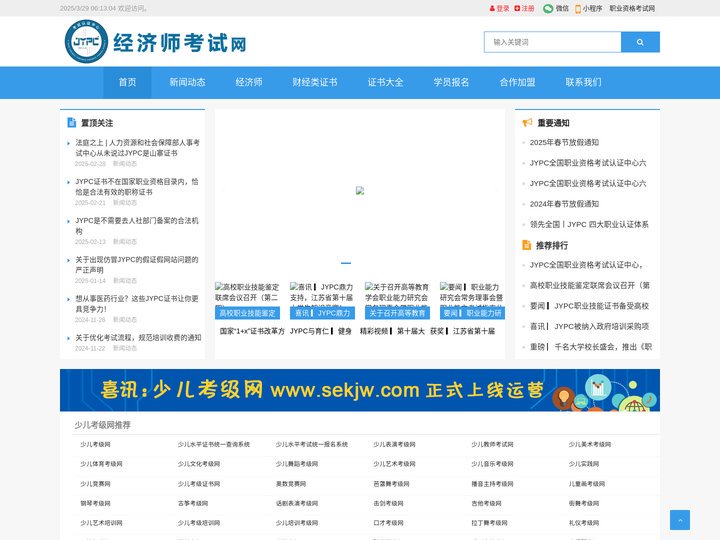The width and height of the screenshot is (720, 540).
Task: Open the 少儿教师考试网 link
Action: click(x=492, y=444)
